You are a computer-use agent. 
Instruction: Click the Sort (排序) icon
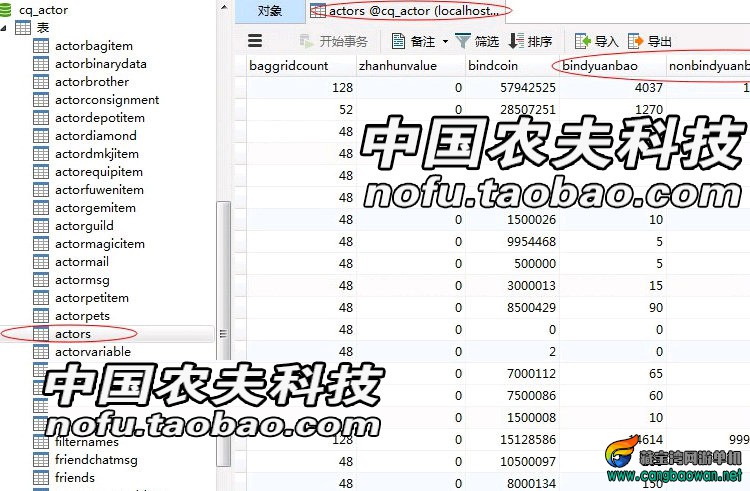(x=516, y=41)
